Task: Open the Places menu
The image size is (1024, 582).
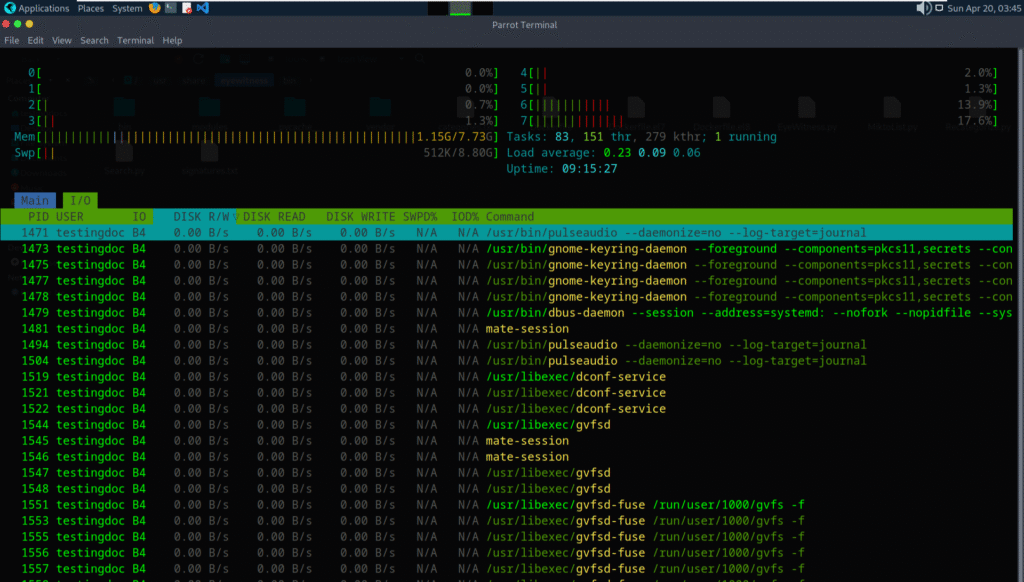Action: tap(90, 7)
